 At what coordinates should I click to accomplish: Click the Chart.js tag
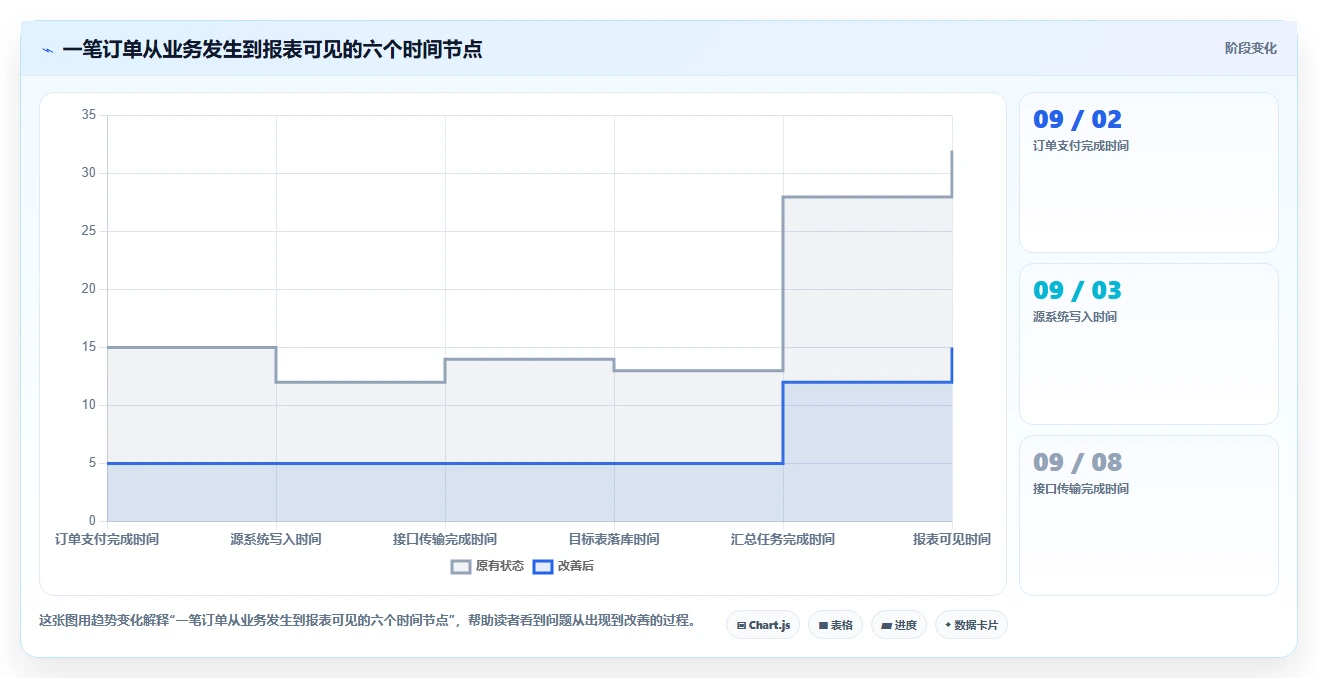coord(763,625)
